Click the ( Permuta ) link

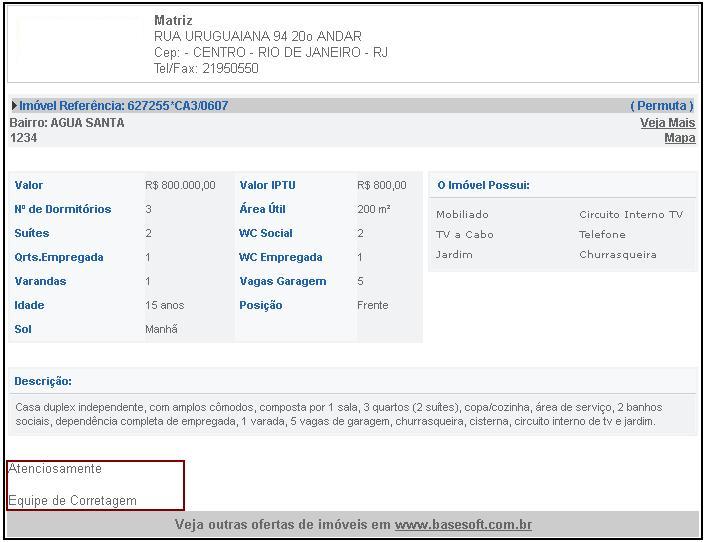(x=661, y=106)
